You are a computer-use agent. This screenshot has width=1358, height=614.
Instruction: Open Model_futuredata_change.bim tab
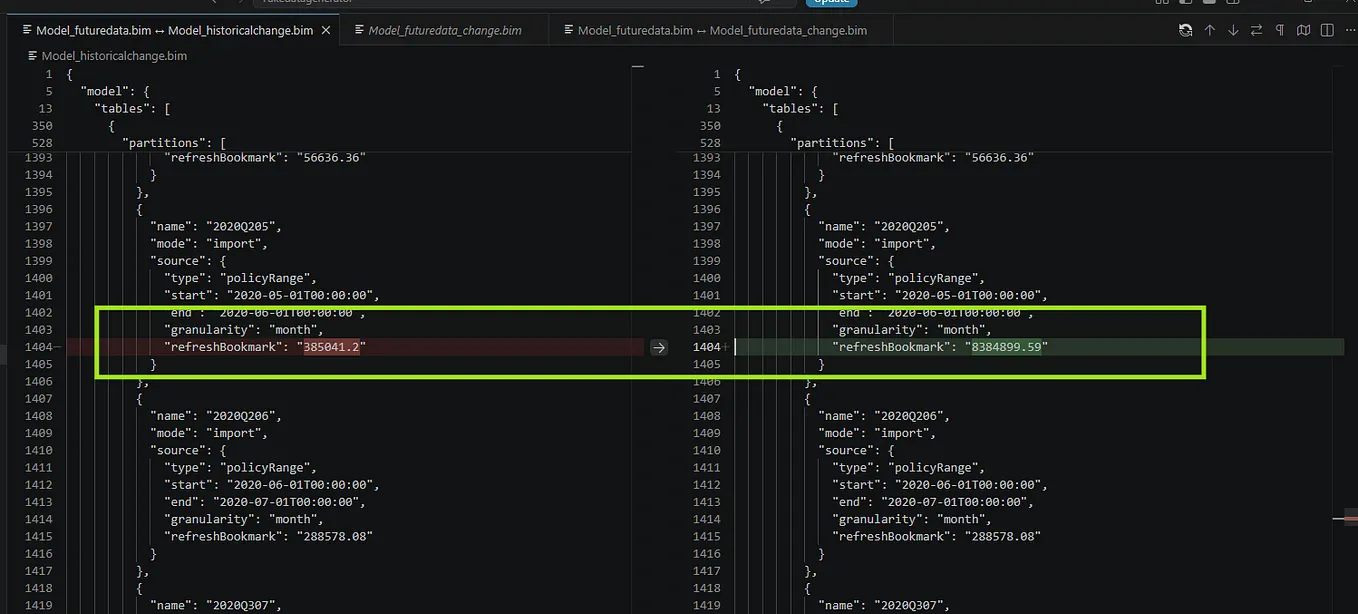coord(445,30)
